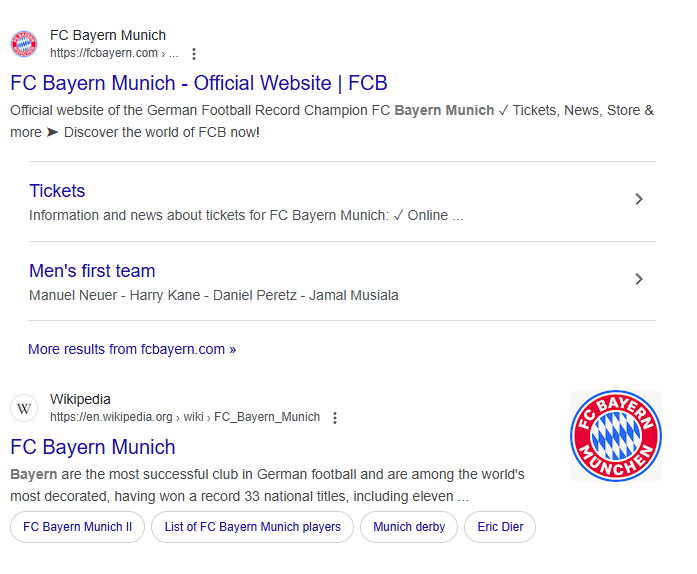Show more results from fcbayern.com
This screenshot has height=574, width=697.
tap(132, 349)
